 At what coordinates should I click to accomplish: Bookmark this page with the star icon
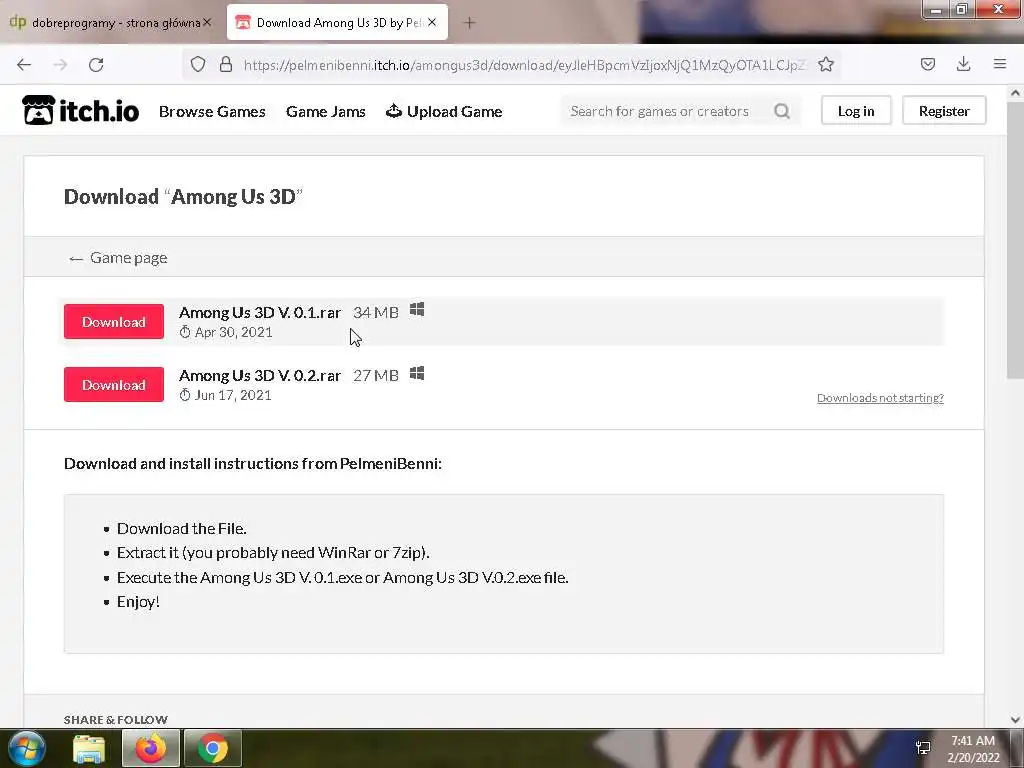click(826, 64)
